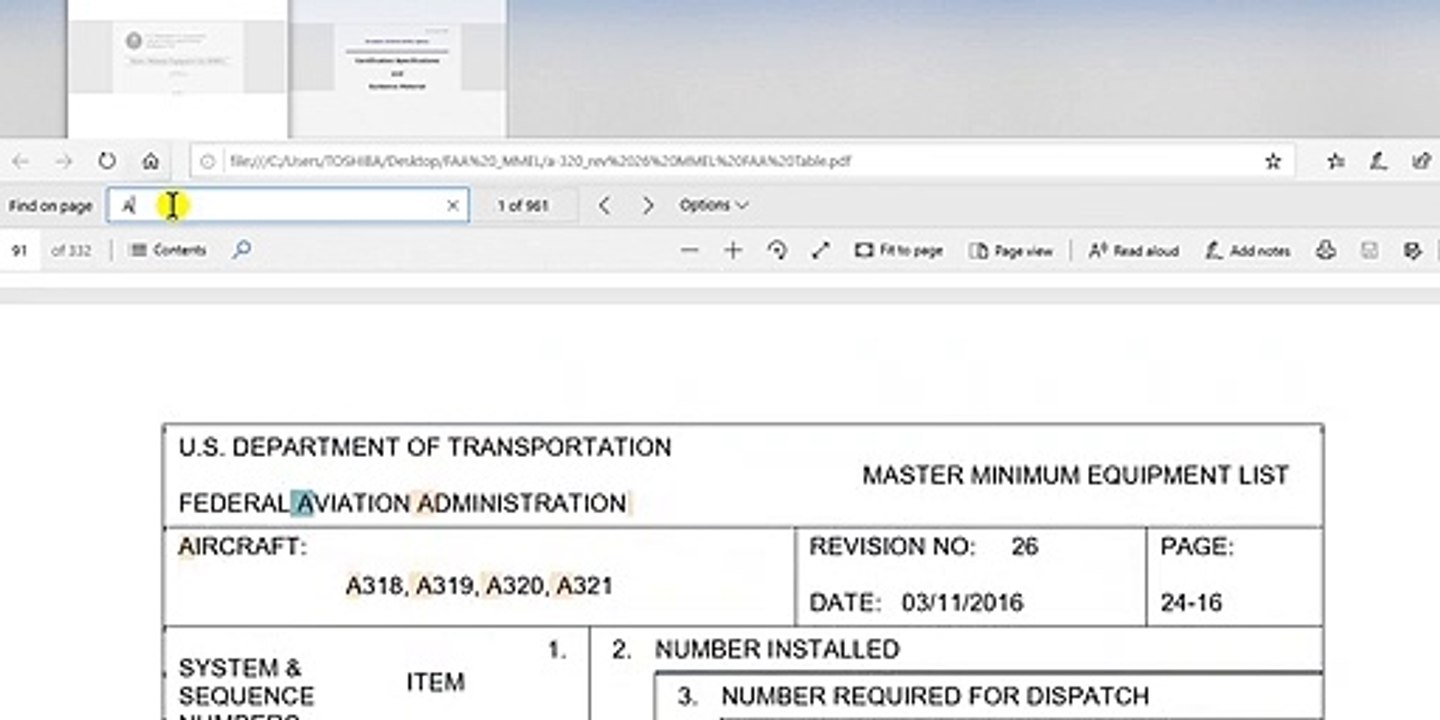Viewport: 1440px width, 720px height.
Task: Jump to next search result
Action: click(x=648, y=205)
